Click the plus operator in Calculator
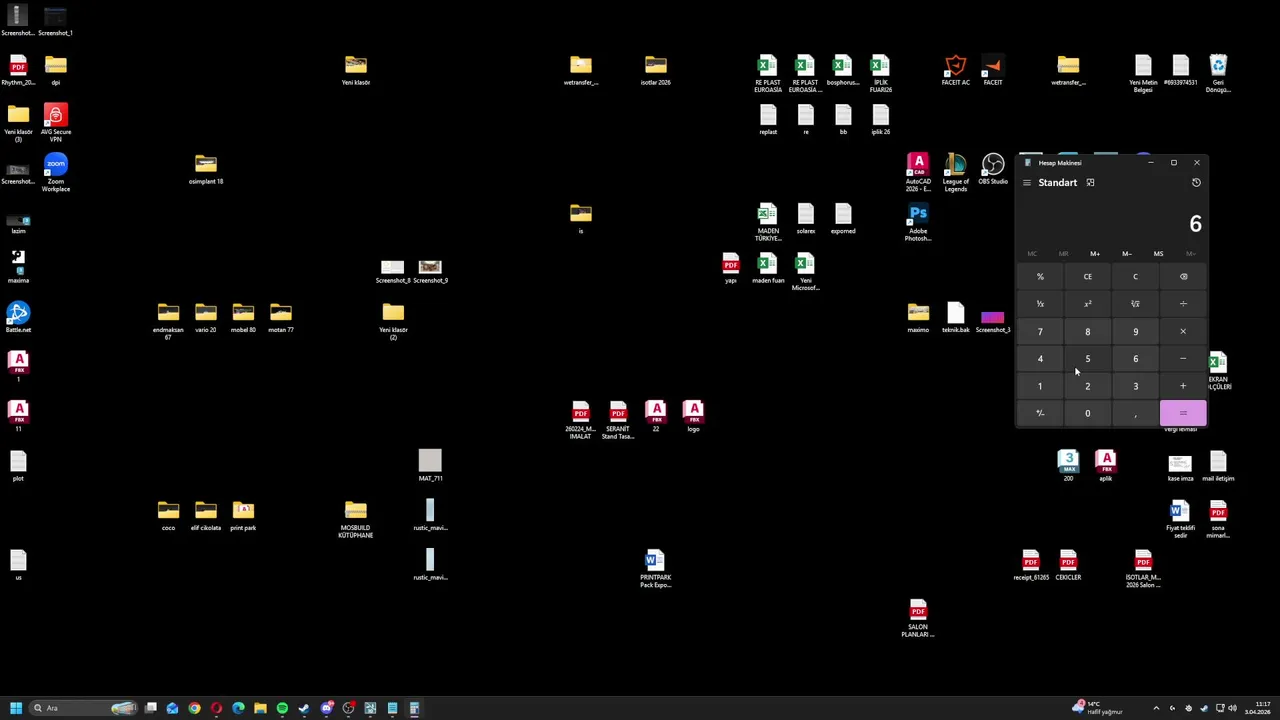The width and height of the screenshot is (1280, 720). pos(1183,386)
